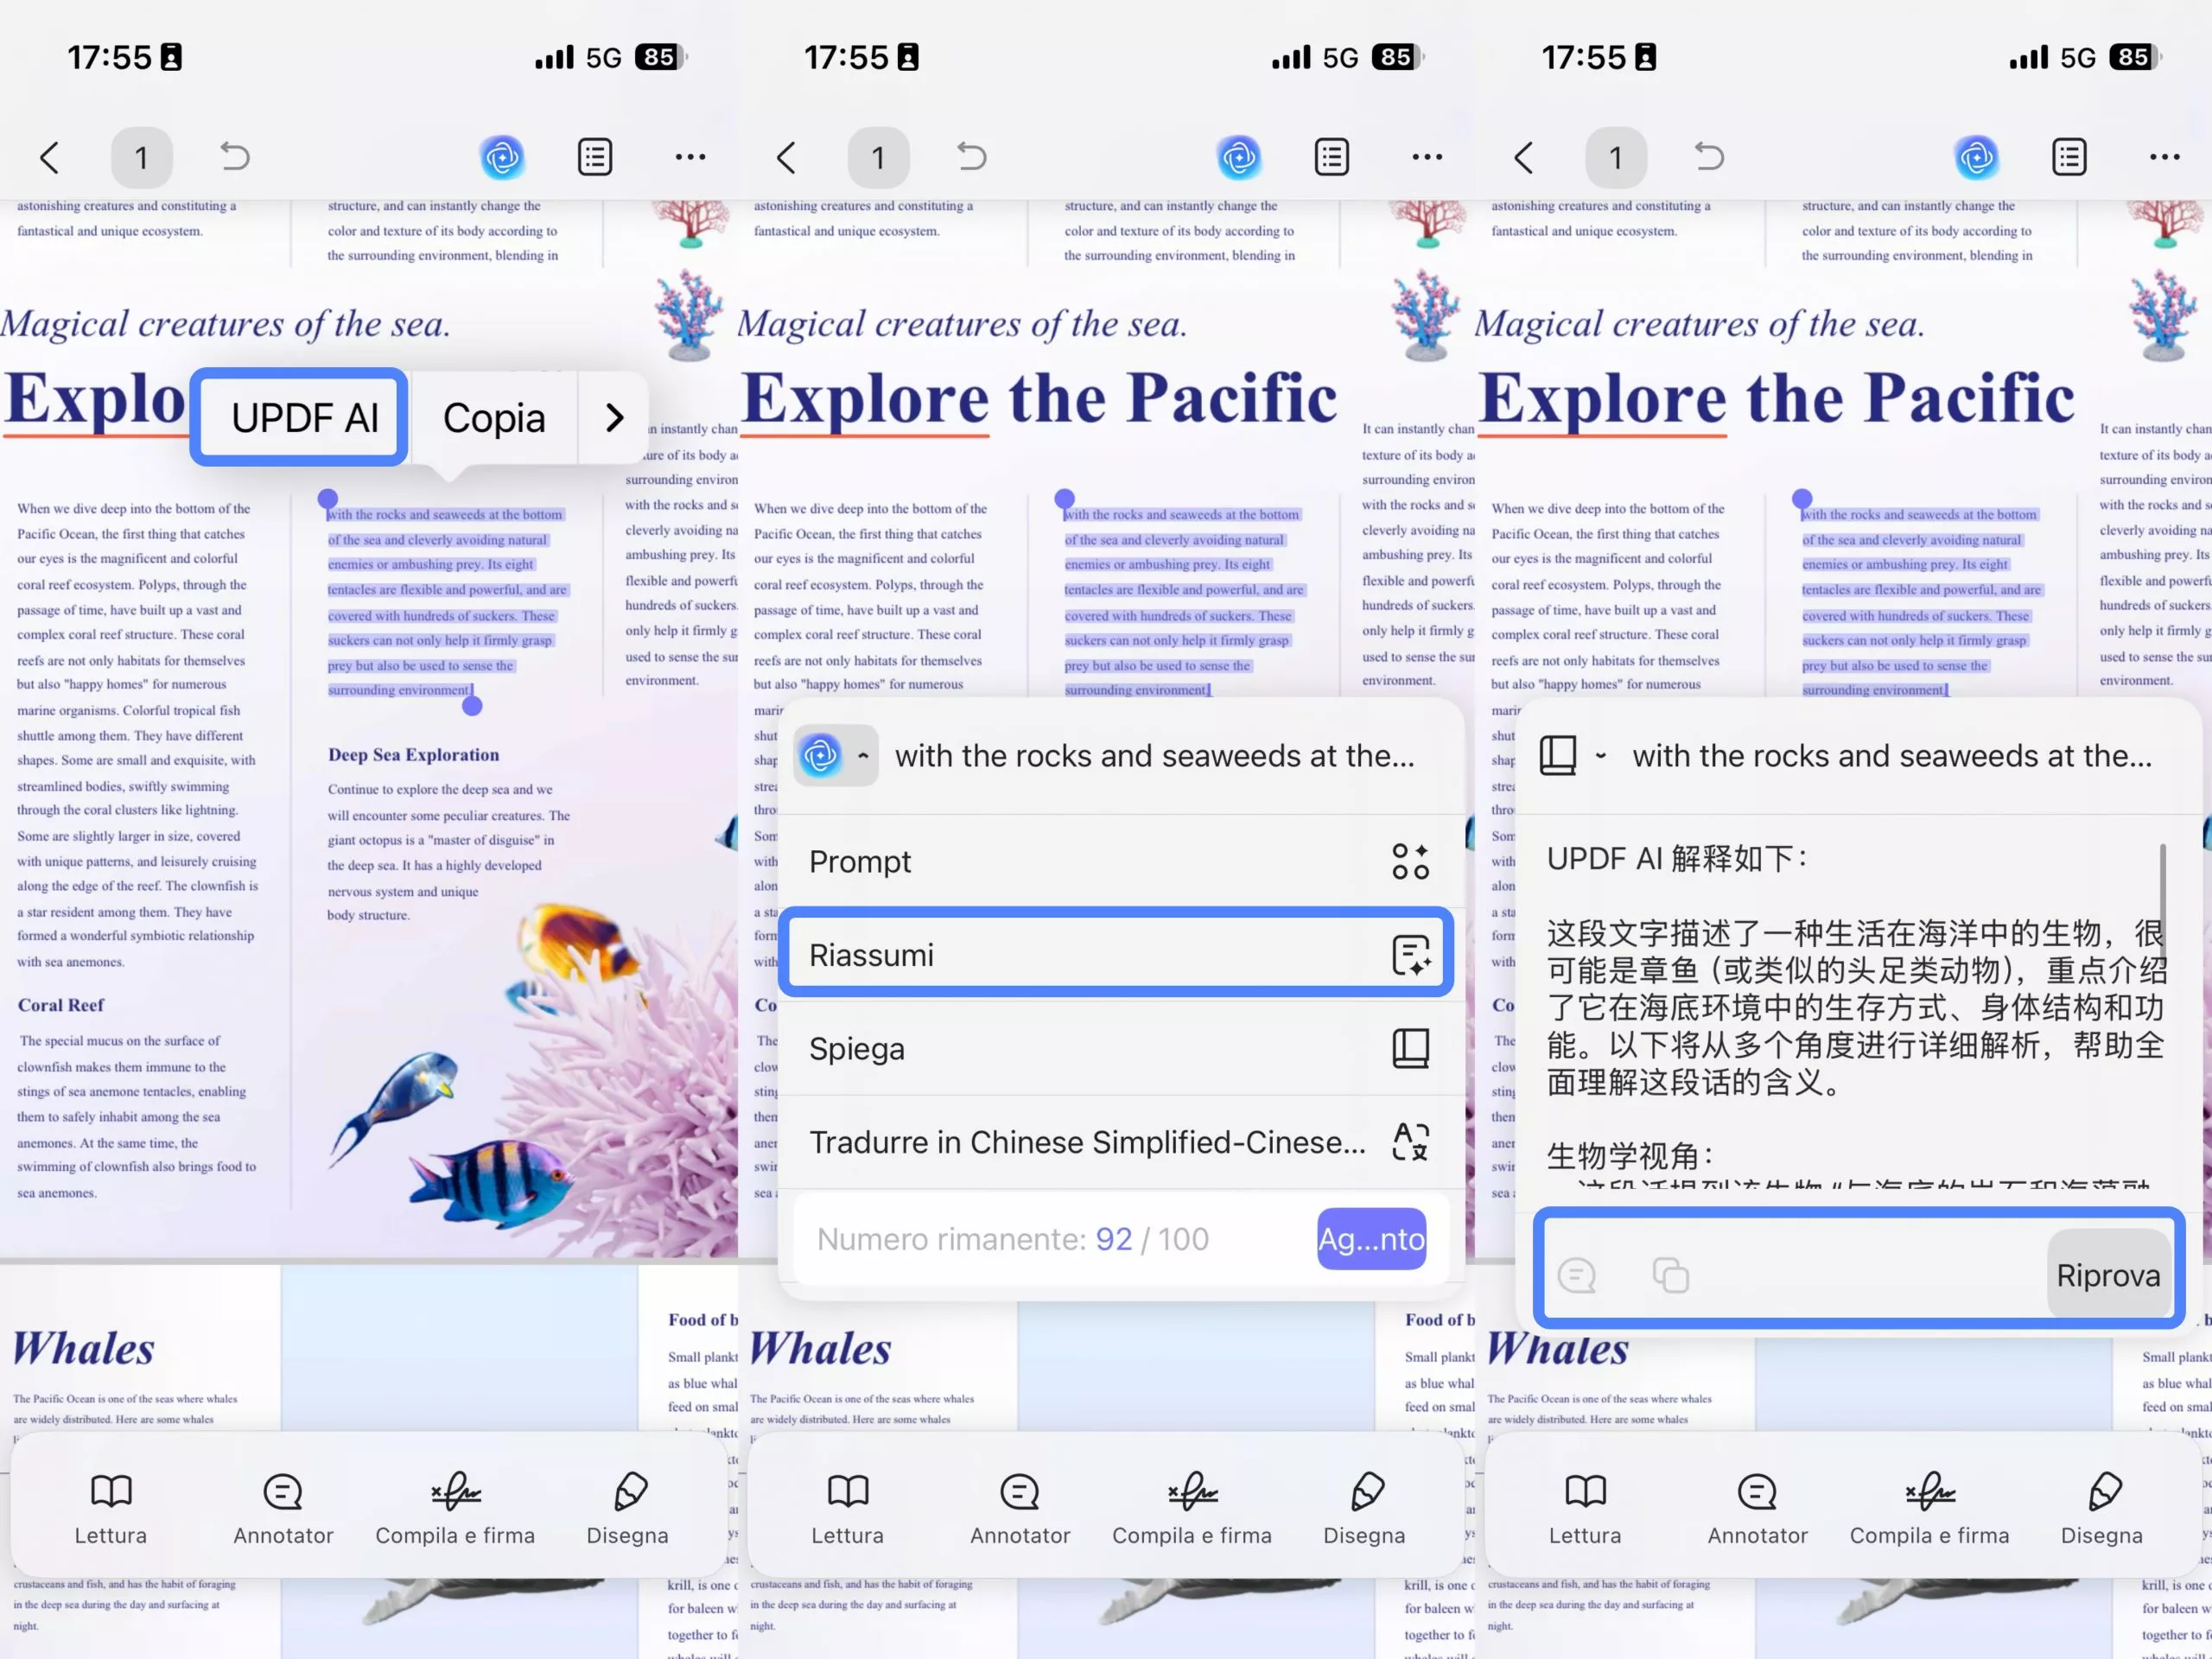Select the Disegna drawing tool
This screenshot has height=1659, width=2212.
point(627,1508)
